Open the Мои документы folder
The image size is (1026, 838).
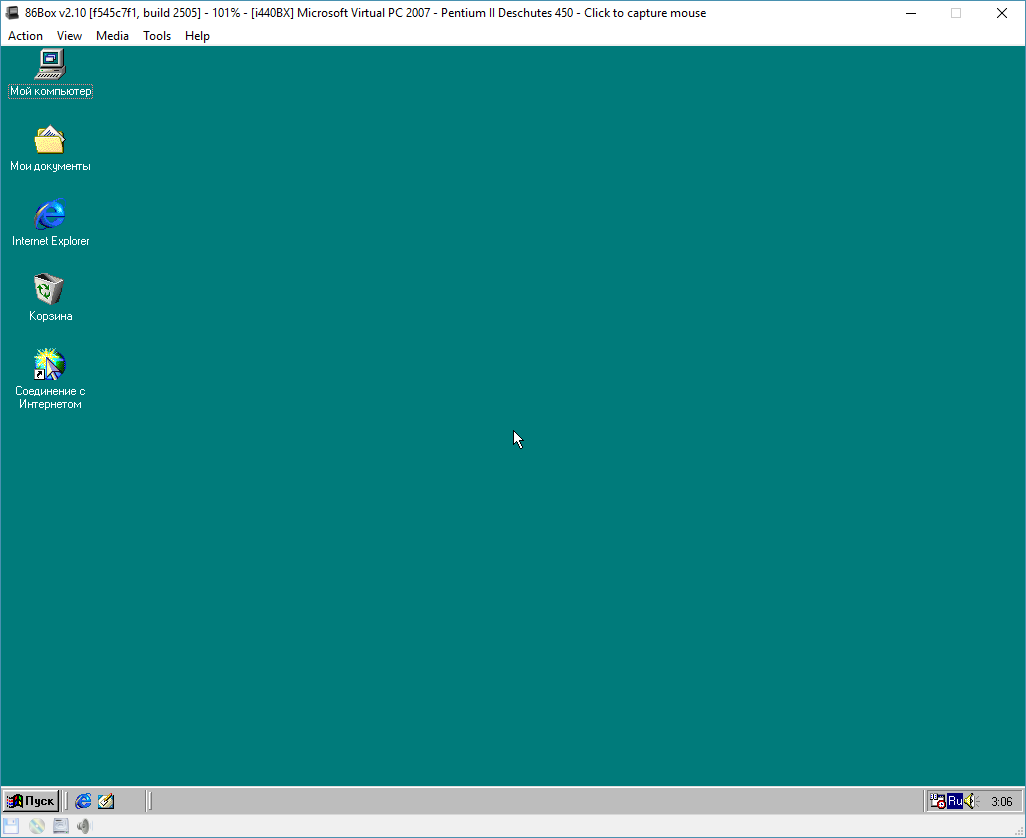click(x=50, y=142)
